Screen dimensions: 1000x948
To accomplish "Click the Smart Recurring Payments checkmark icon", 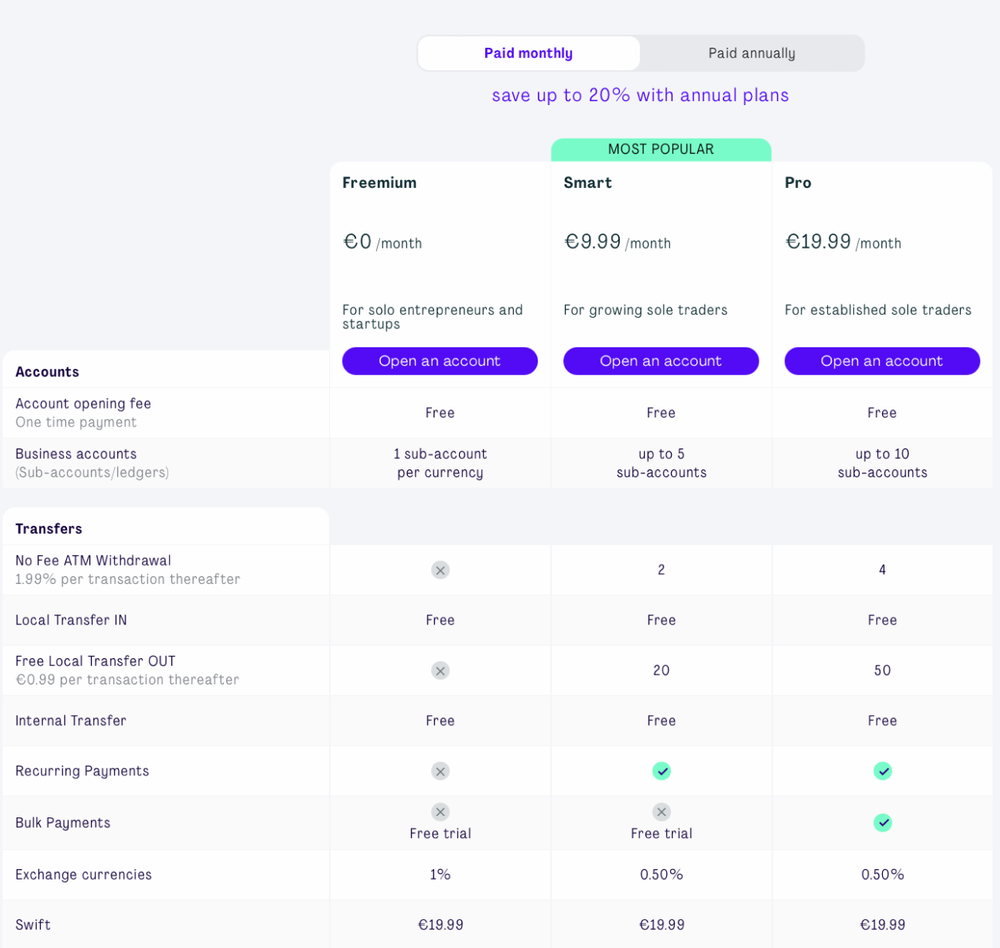I will tap(661, 771).
